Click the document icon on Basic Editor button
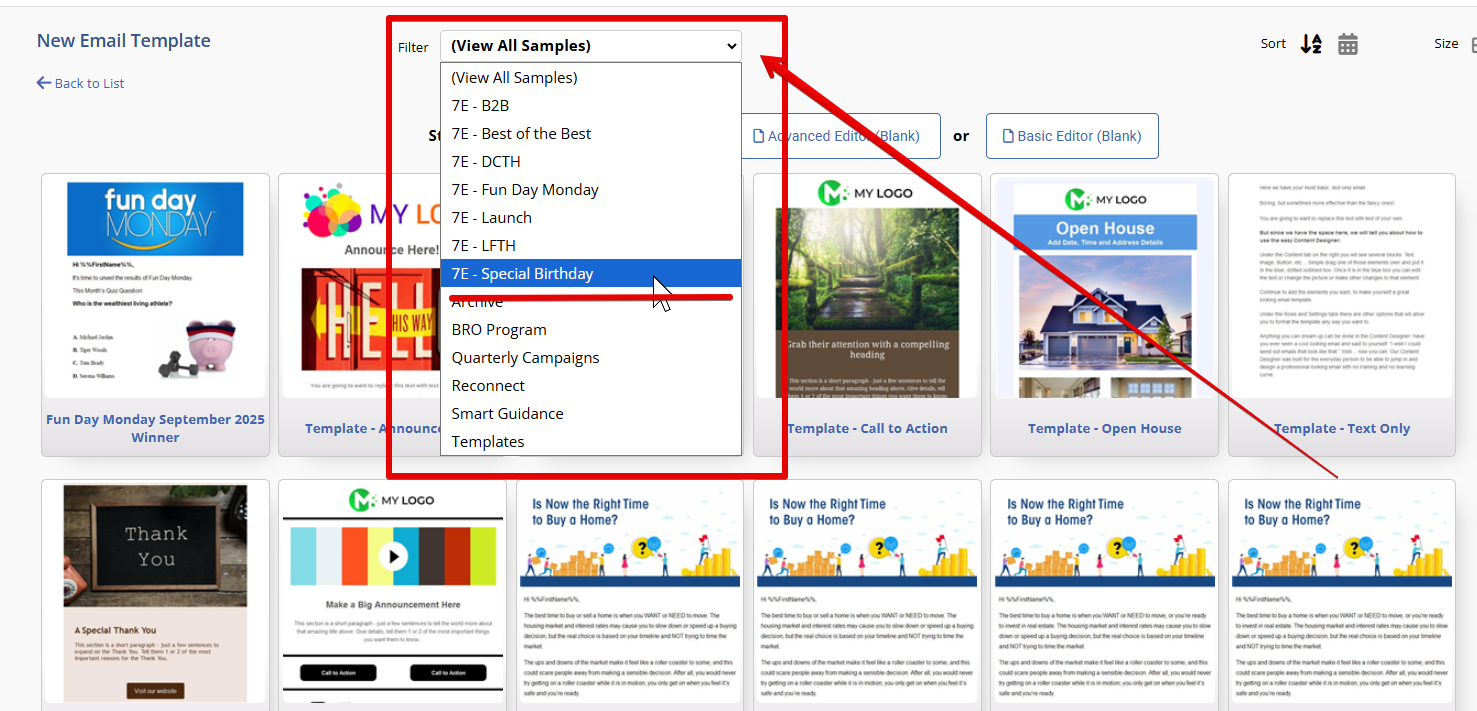Screen dimensions: 1477x711 coord(1009,136)
